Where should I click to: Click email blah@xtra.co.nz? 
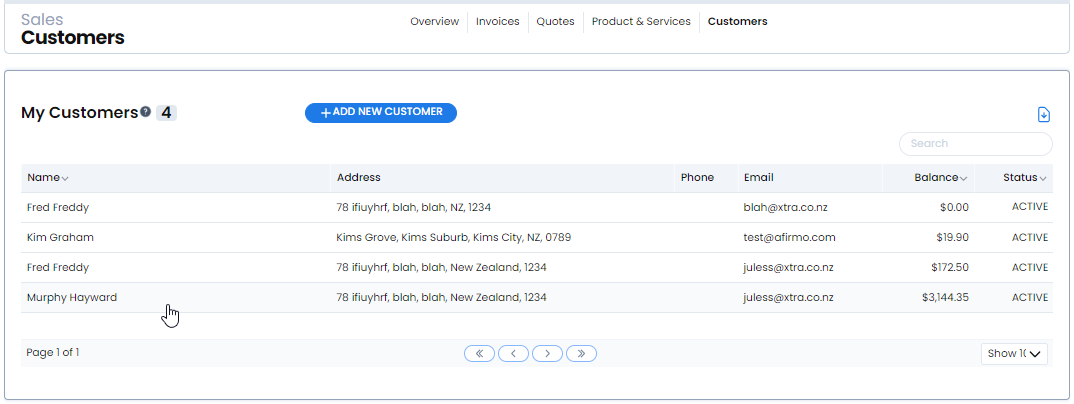[786, 207]
